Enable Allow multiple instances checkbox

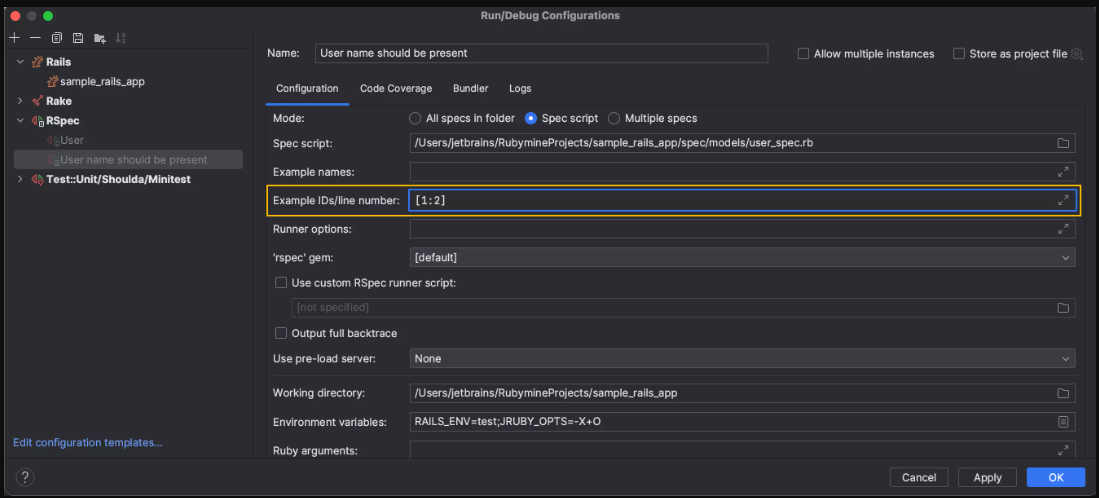pos(803,54)
